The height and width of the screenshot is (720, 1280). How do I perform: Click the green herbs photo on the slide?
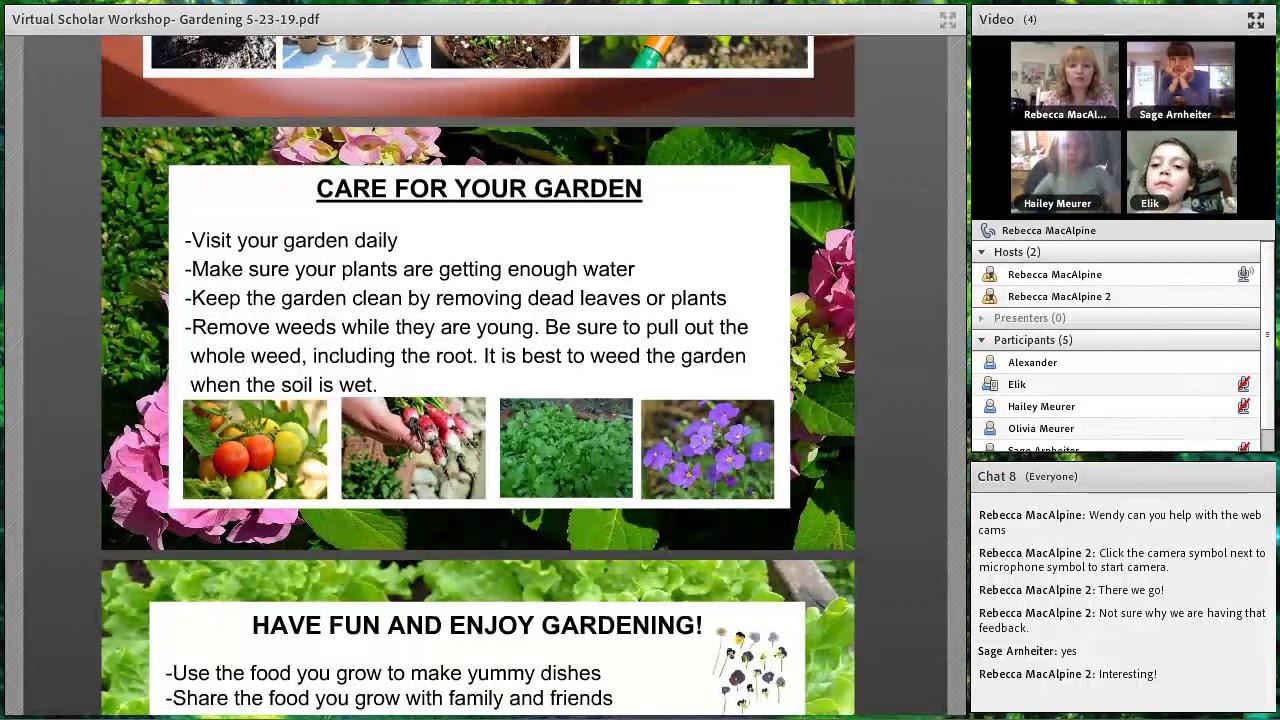click(566, 449)
